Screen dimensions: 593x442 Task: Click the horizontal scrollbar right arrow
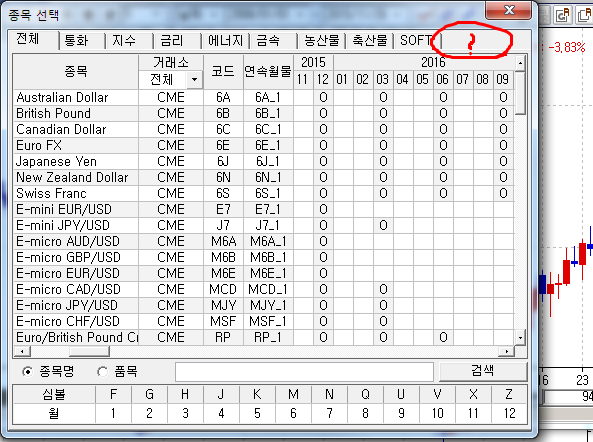pos(506,352)
